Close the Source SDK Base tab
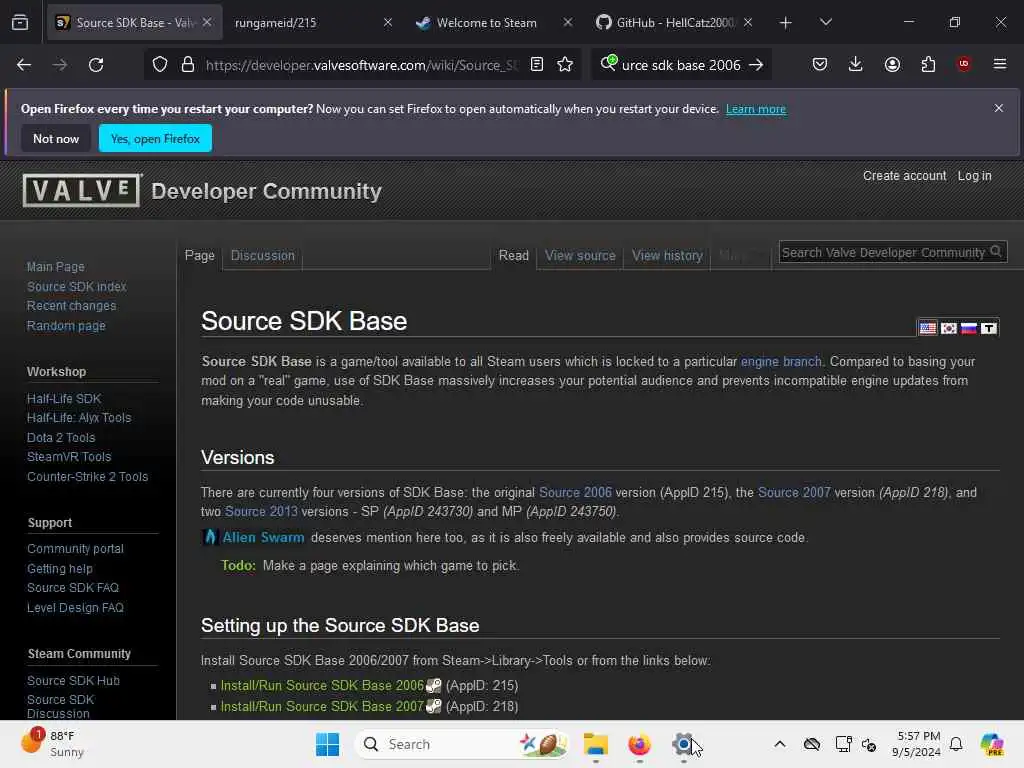 coord(207,22)
